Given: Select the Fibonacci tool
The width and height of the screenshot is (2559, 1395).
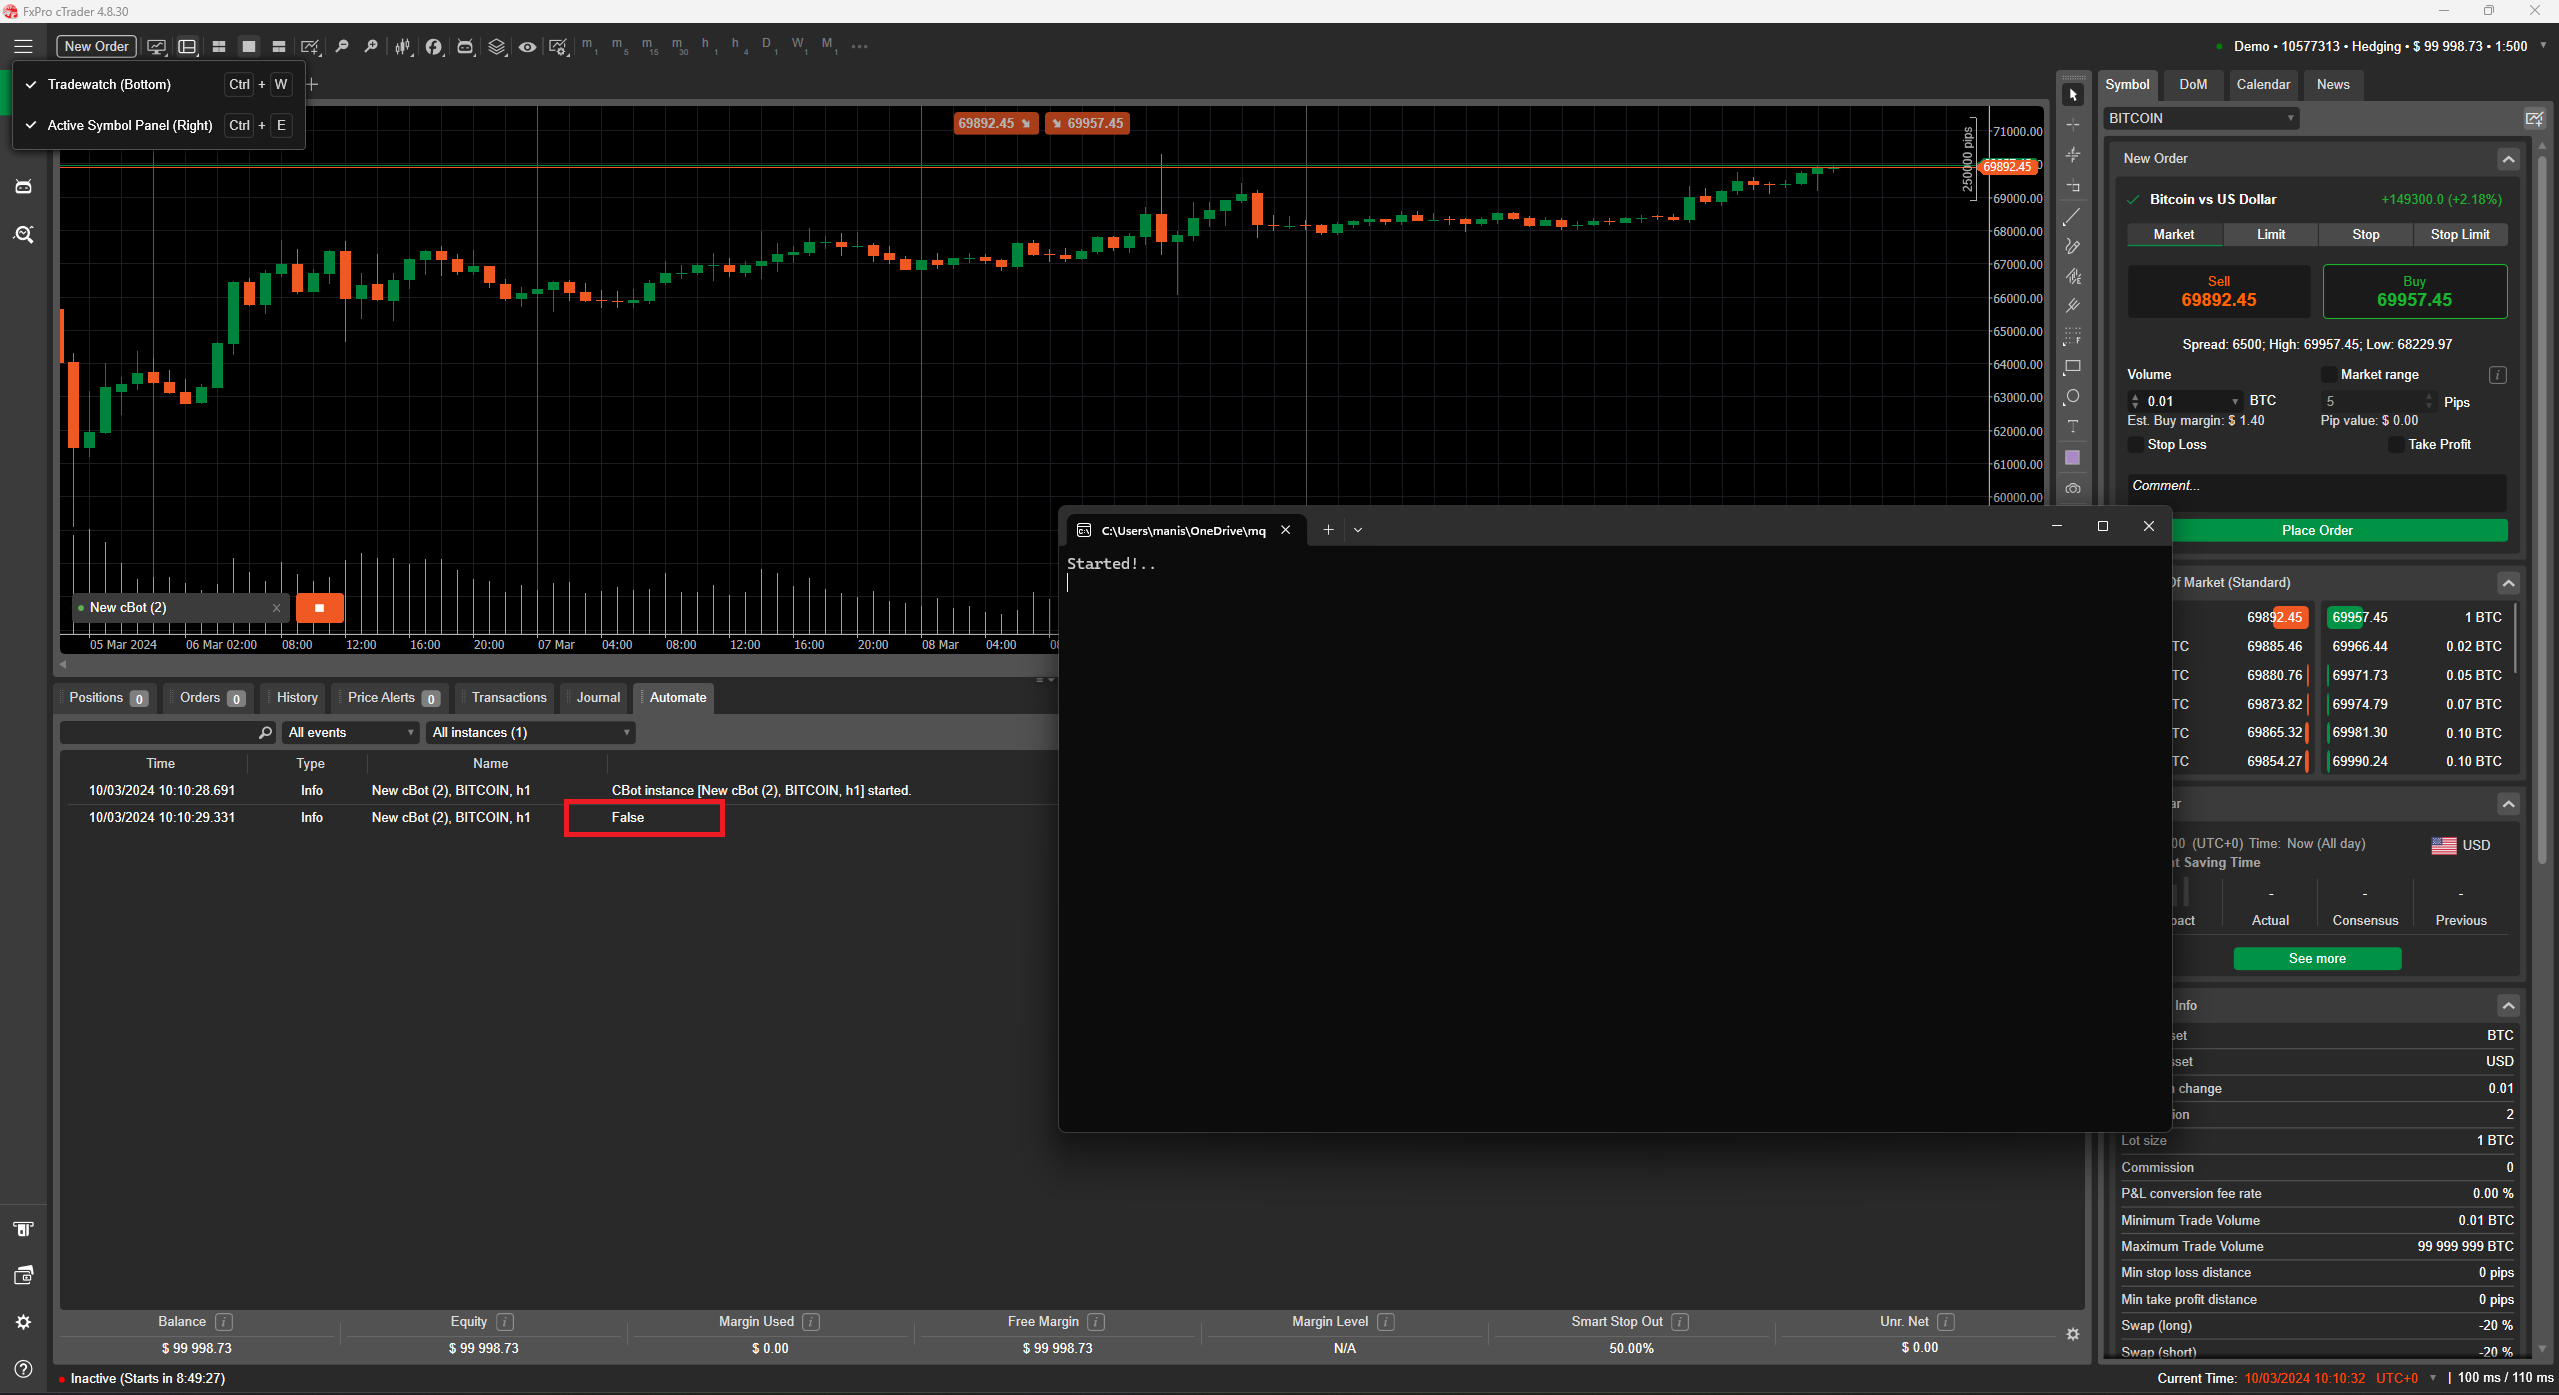Looking at the screenshot, I should pyautogui.click(x=2073, y=336).
